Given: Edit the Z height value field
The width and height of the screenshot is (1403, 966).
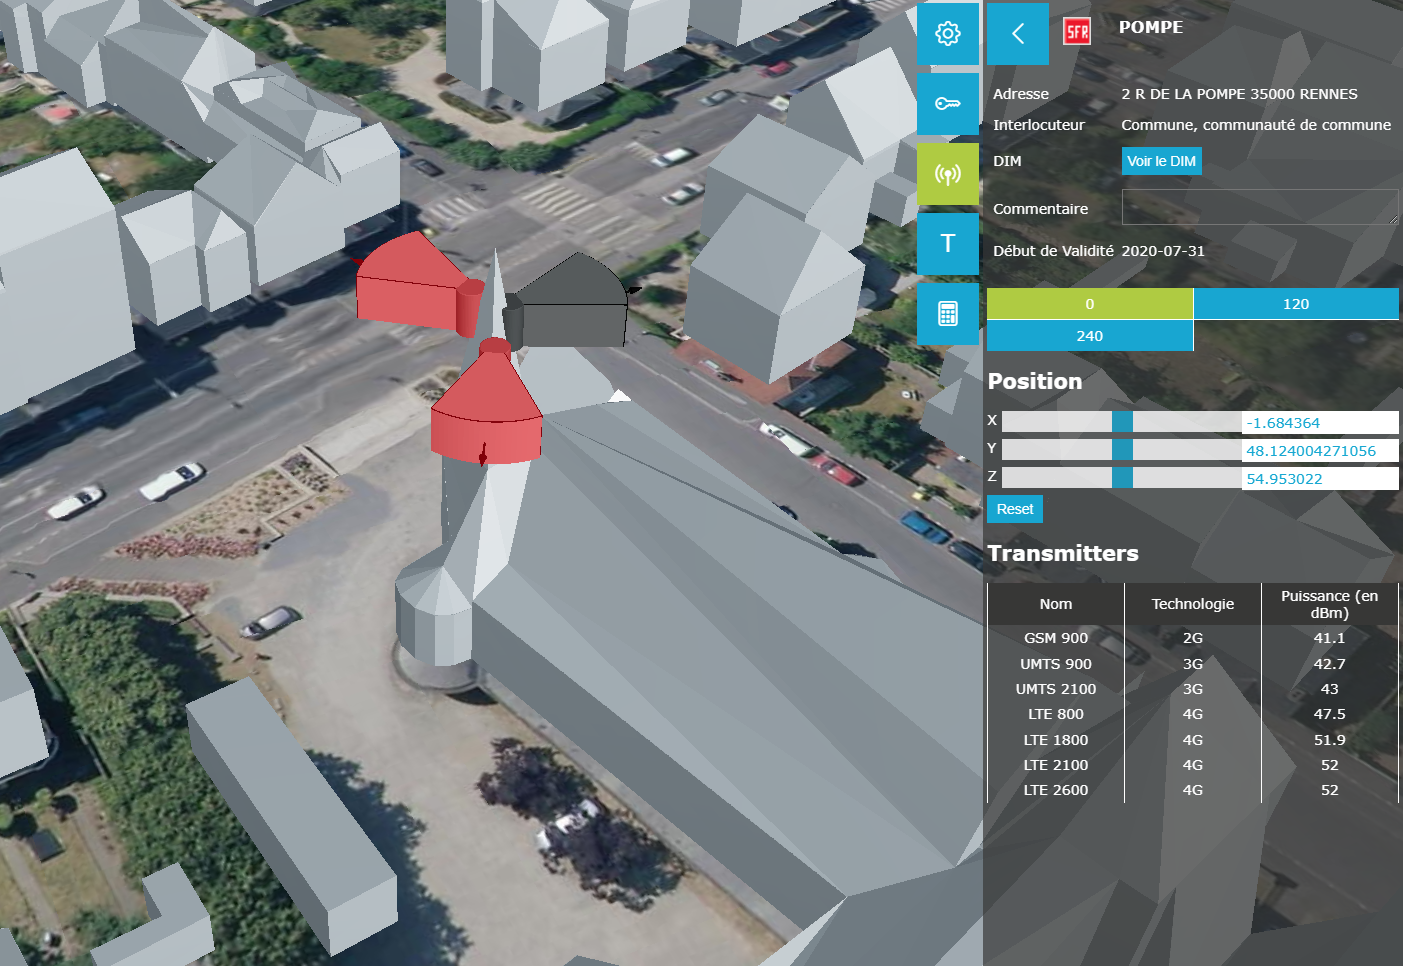Looking at the screenshot, I should click(x=1319, y=479).
